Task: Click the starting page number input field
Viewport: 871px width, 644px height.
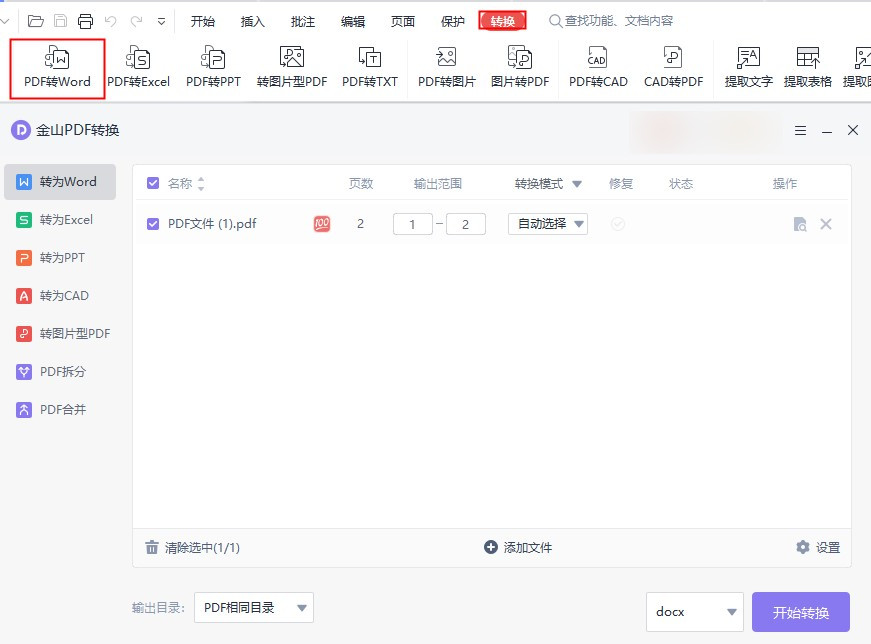Action: (413, 224)
